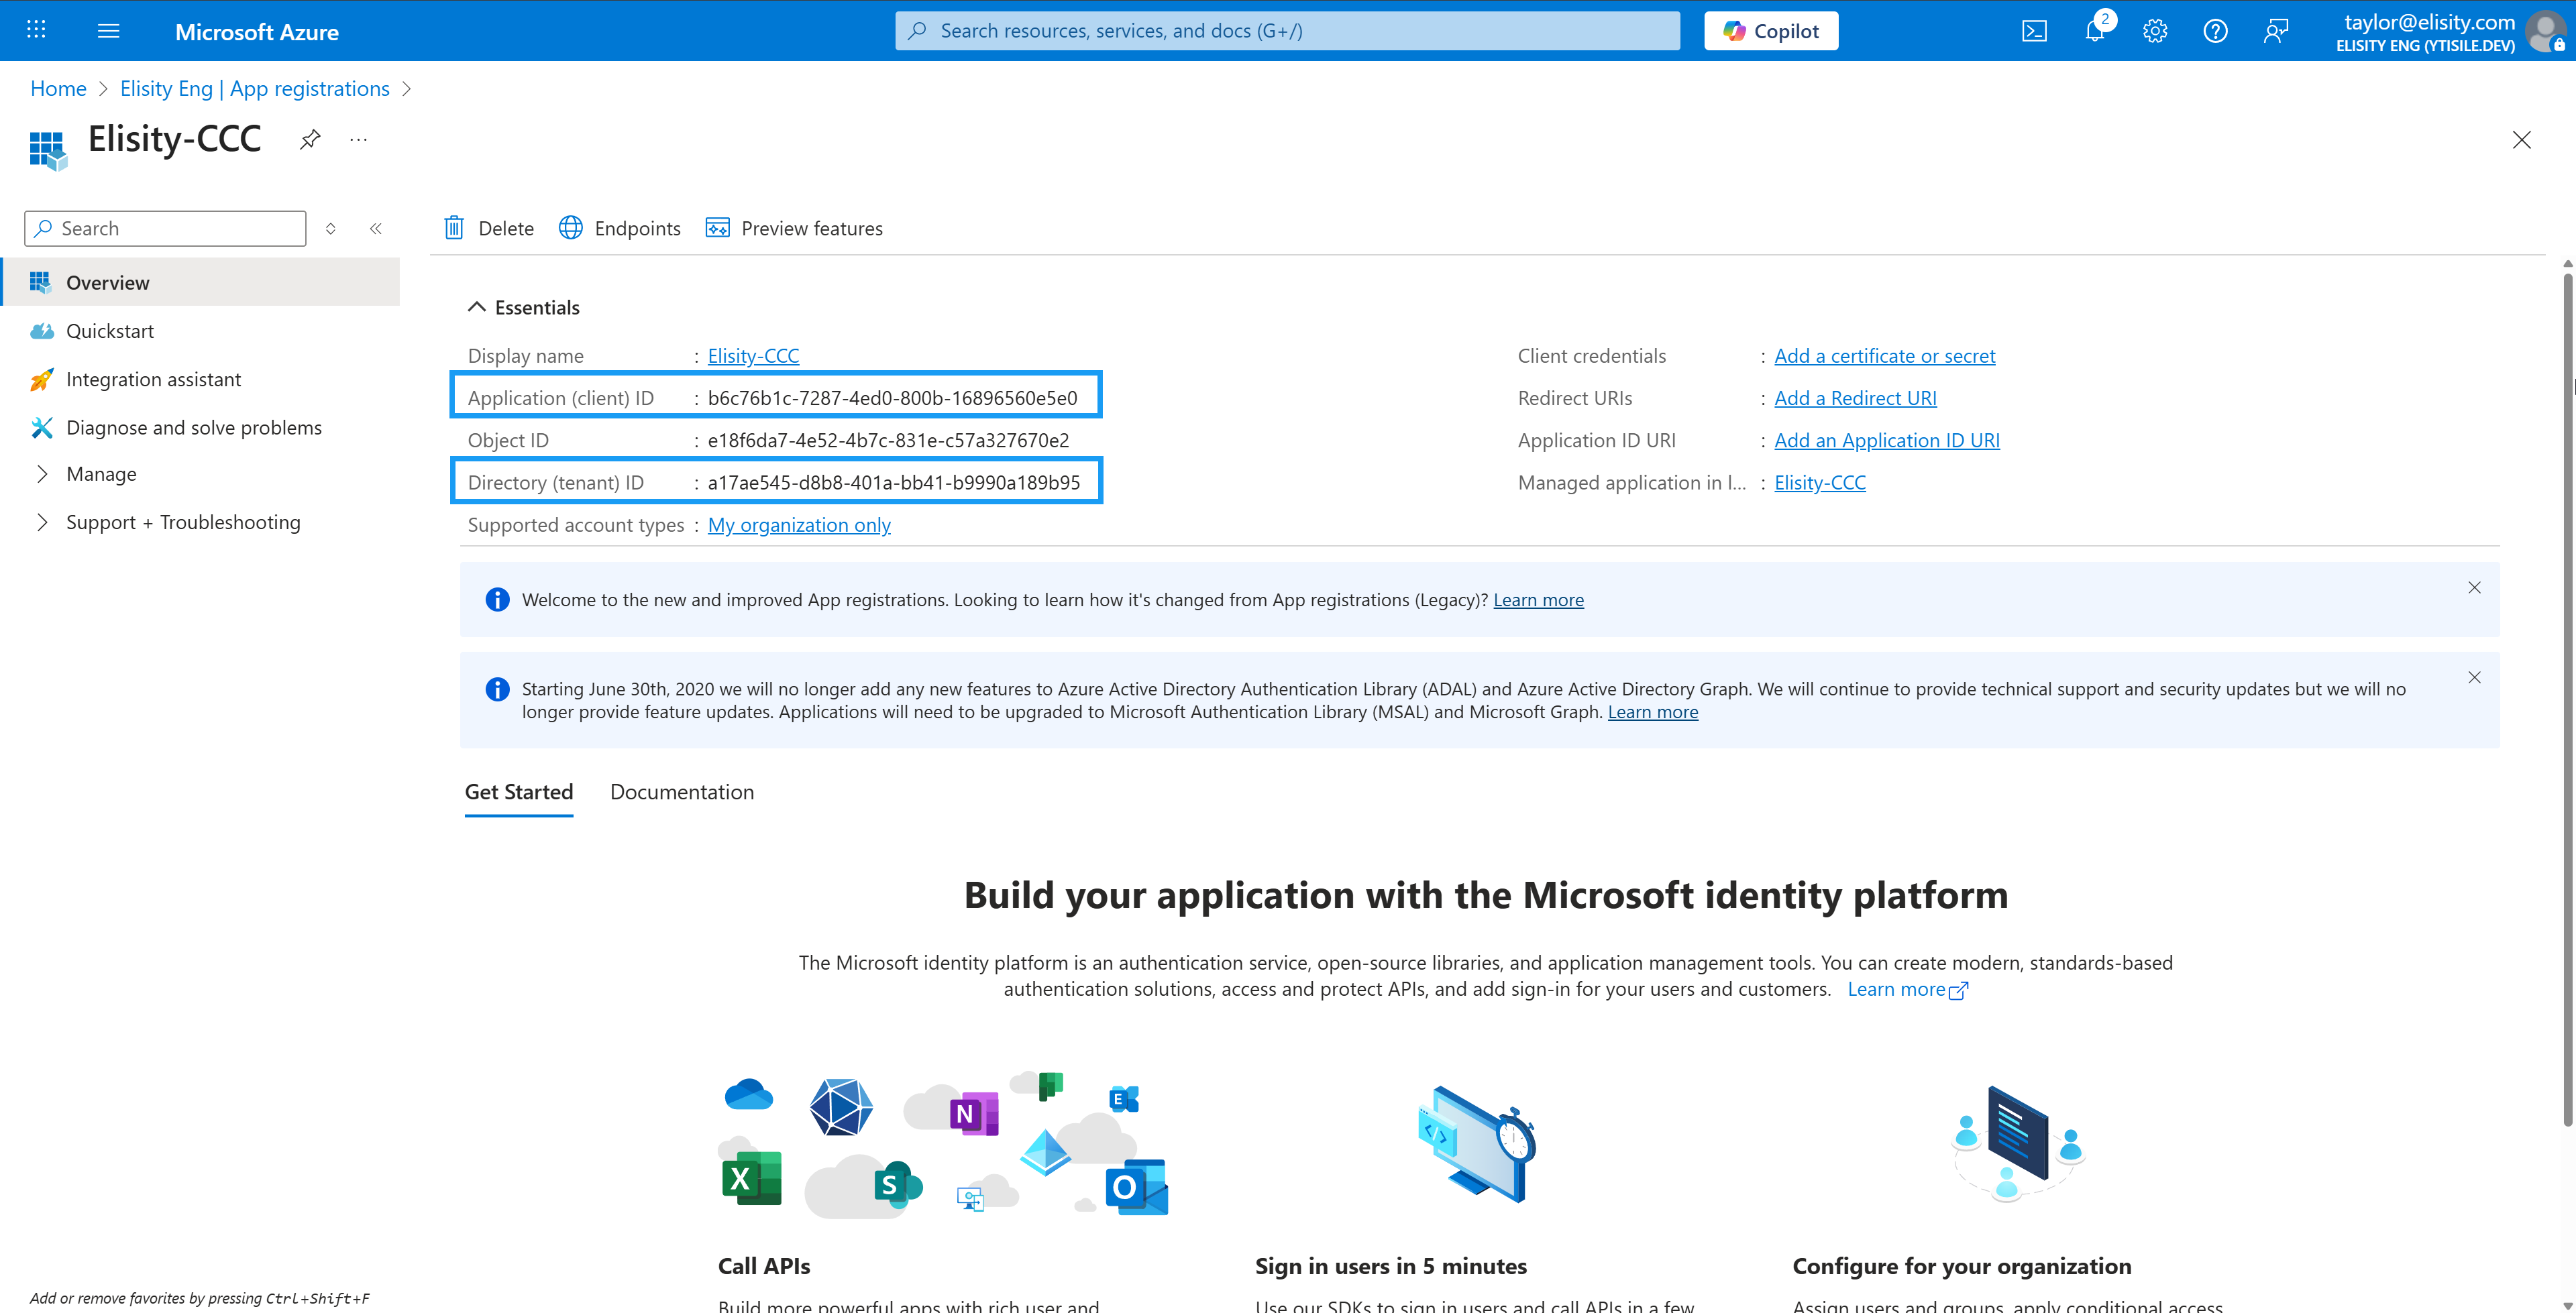Dismiss the ADAL deprecation notice
The image size is (2576, 1313).
click(x=2474, y=678)
